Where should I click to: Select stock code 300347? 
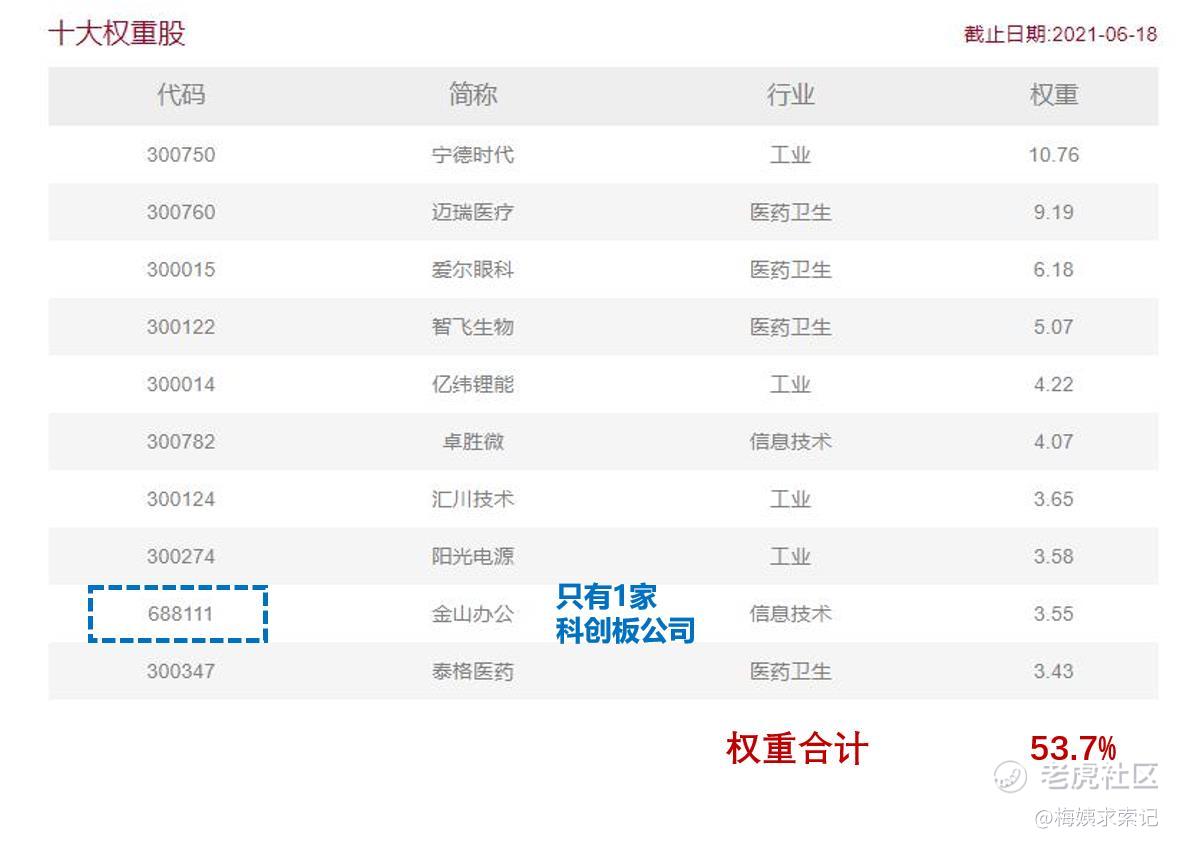[x=181, y=672]
